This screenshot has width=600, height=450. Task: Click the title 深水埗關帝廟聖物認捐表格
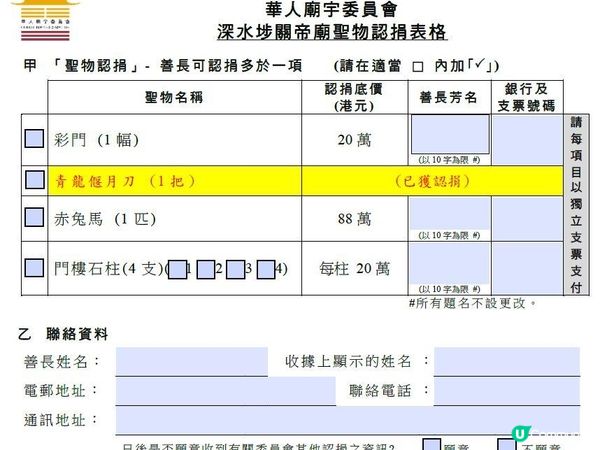pos(332,32)
